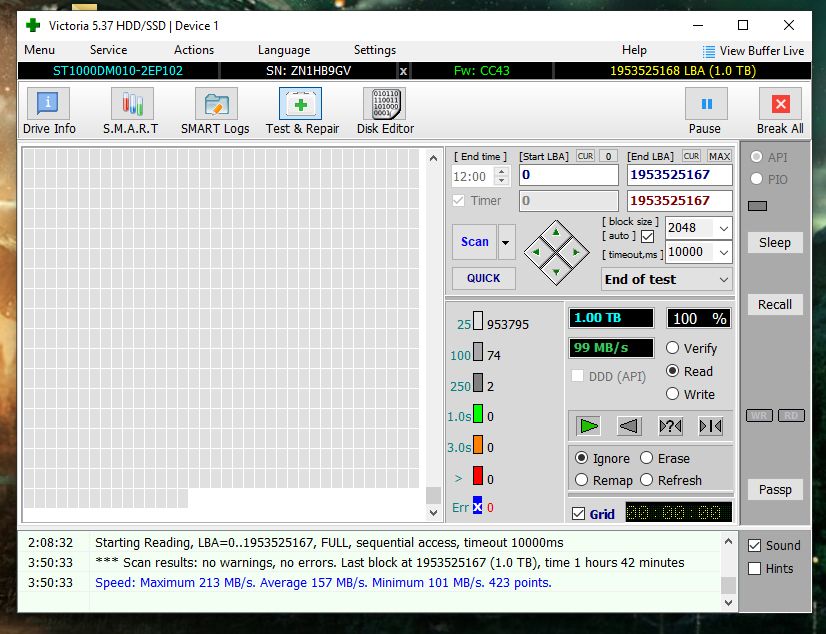
Task: Select the Remap radio option
Action: (x=582, y=480)
